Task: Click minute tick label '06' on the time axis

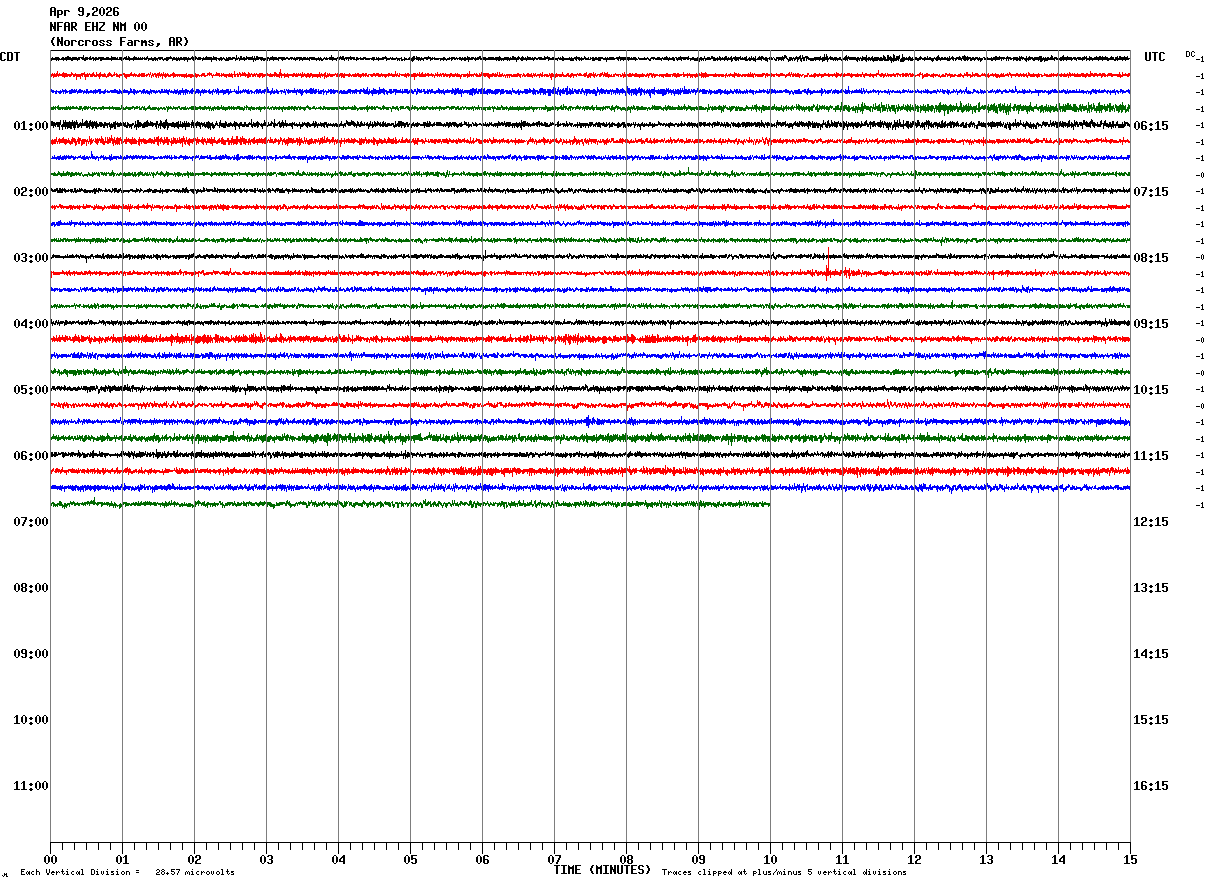Action: [x=482, y=859]
